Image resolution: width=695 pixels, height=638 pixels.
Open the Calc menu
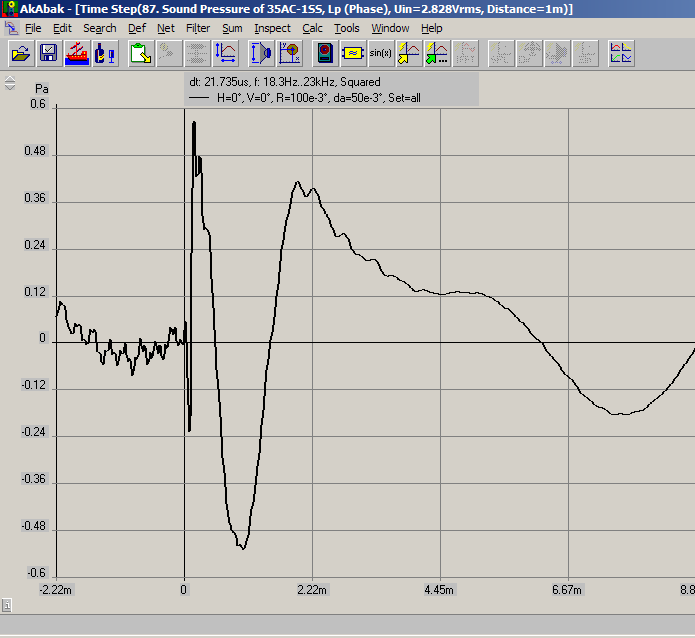312,28
